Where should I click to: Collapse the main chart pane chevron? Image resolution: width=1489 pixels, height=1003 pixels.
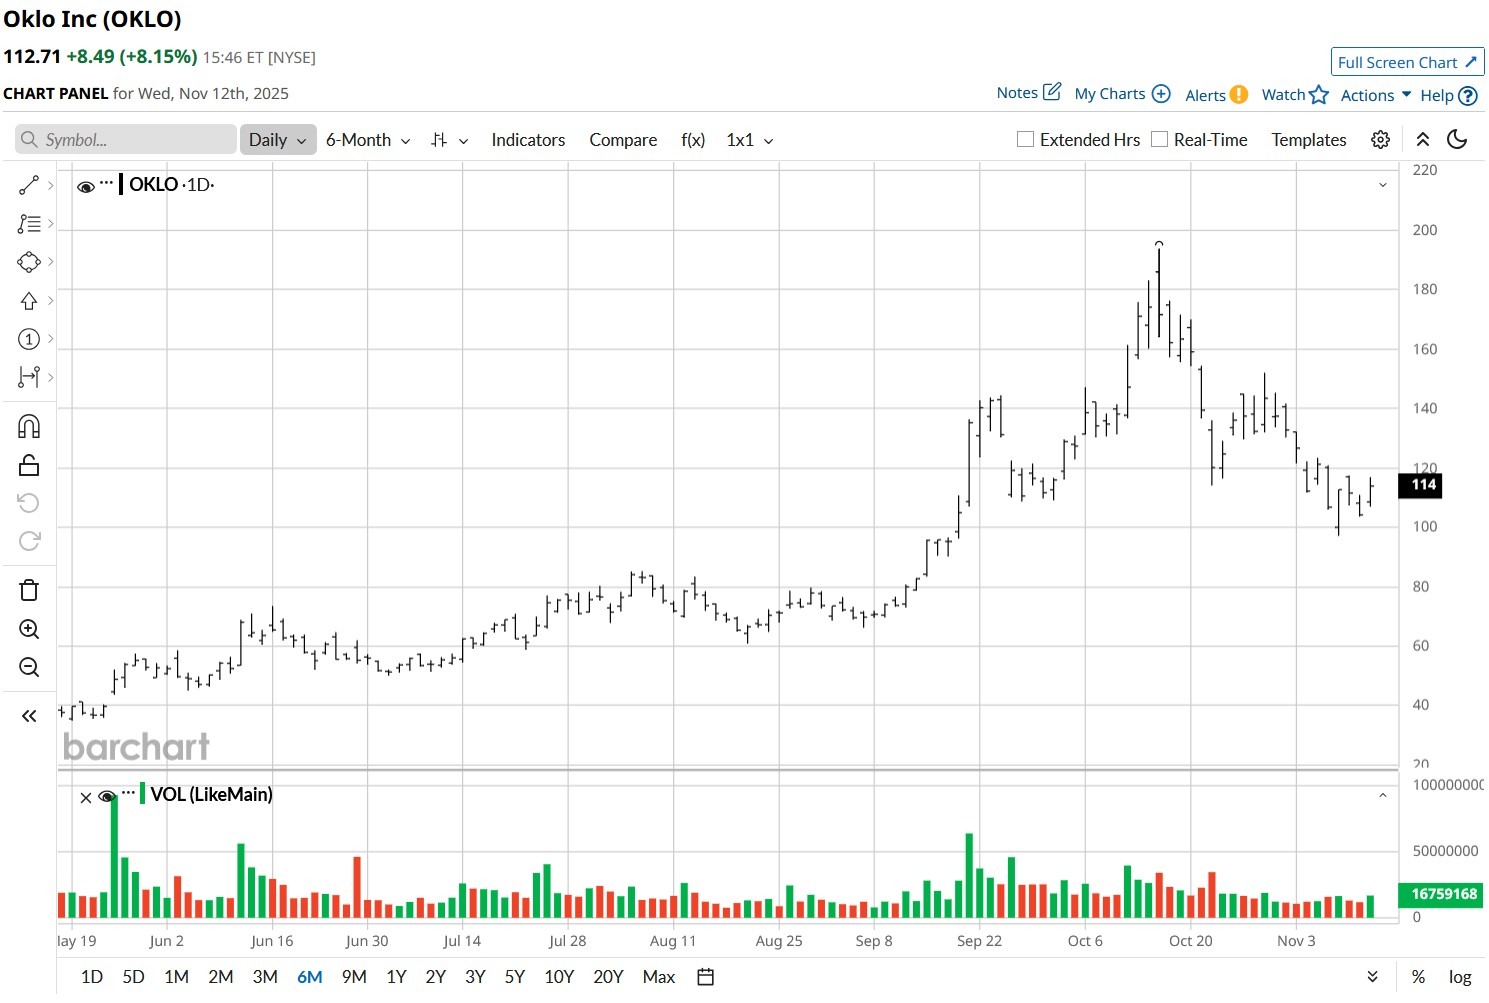click(1383, 185)
